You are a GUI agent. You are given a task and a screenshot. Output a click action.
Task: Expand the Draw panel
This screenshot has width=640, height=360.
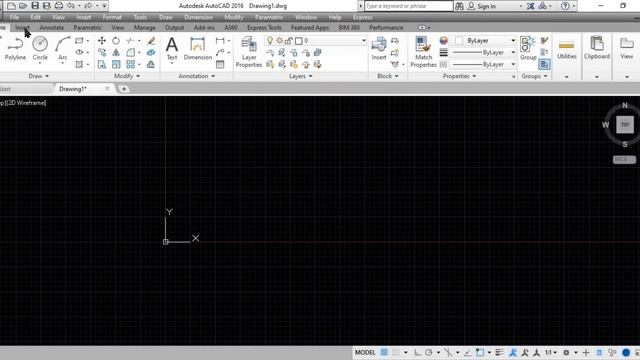[39, 76]
